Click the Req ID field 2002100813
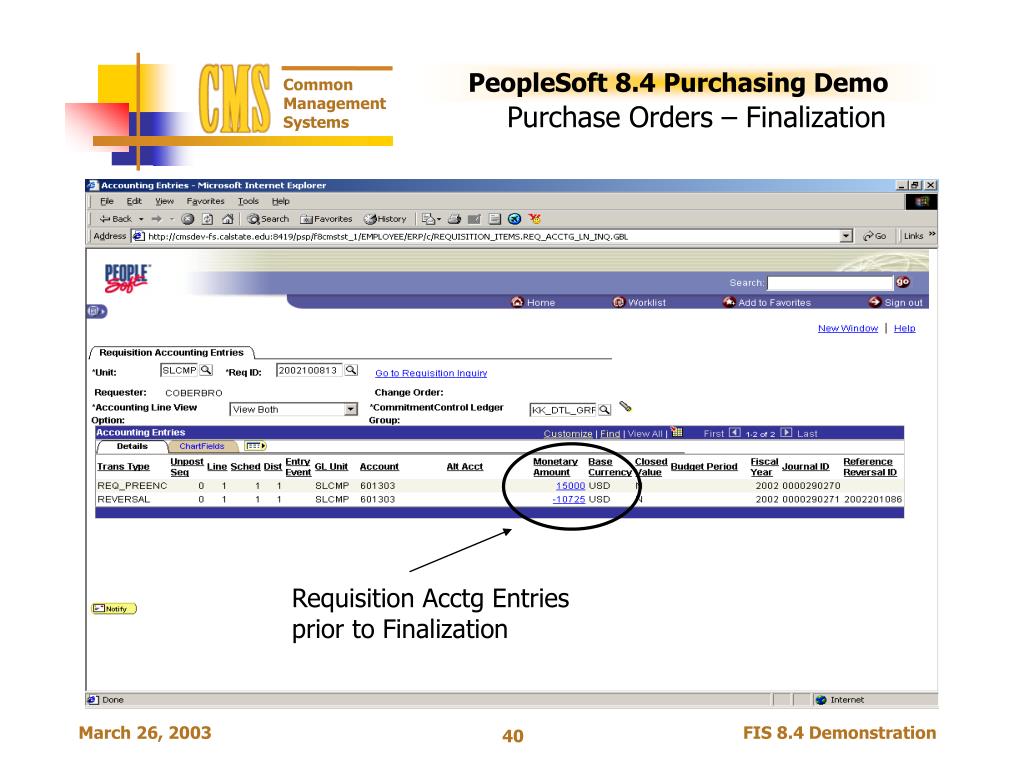This screenshot has height=768, width=1024. click(309, 370)
